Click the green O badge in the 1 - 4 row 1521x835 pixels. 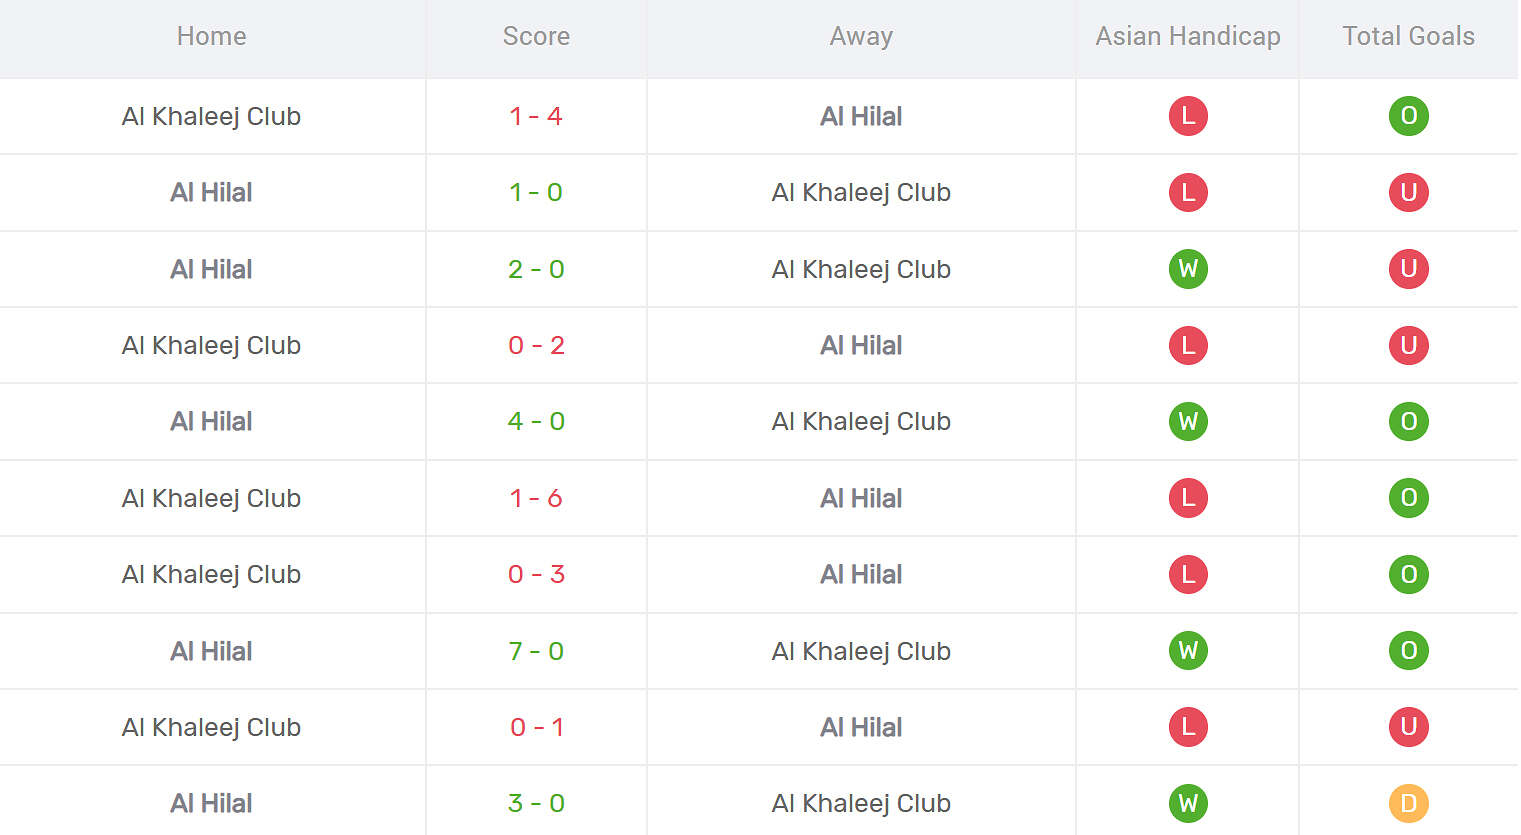pos(1408,116)
